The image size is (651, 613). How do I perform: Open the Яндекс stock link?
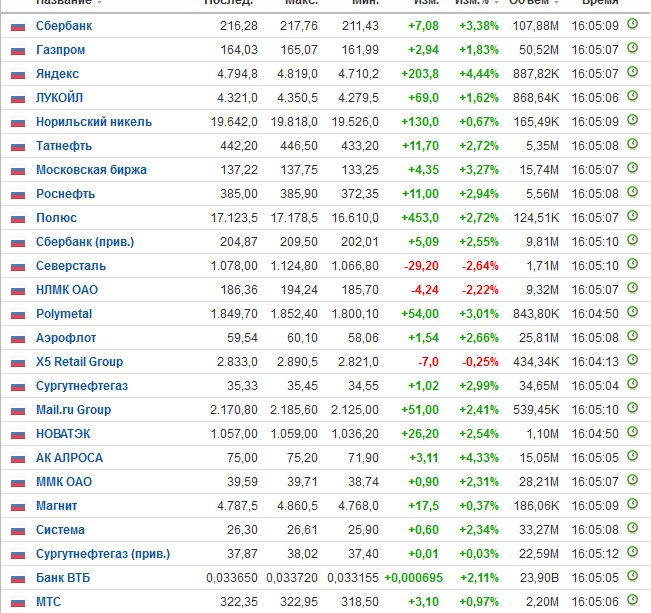[57, 74]
